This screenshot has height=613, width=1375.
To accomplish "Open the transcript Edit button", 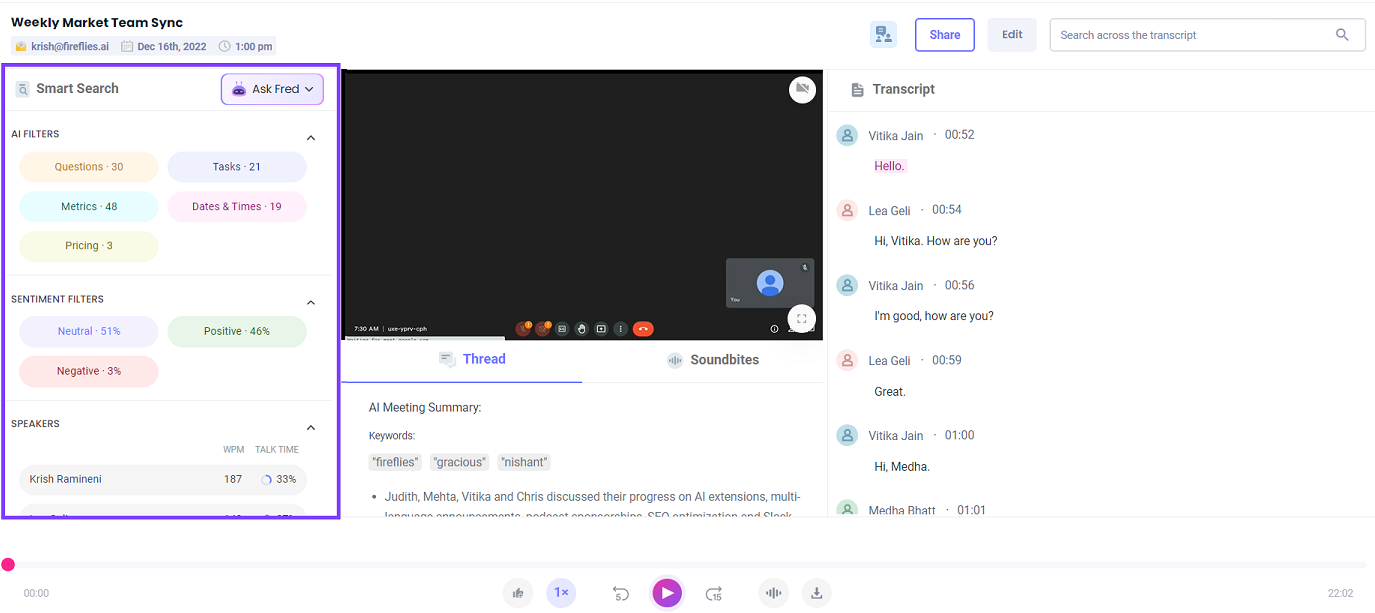I will point(1012,33).
